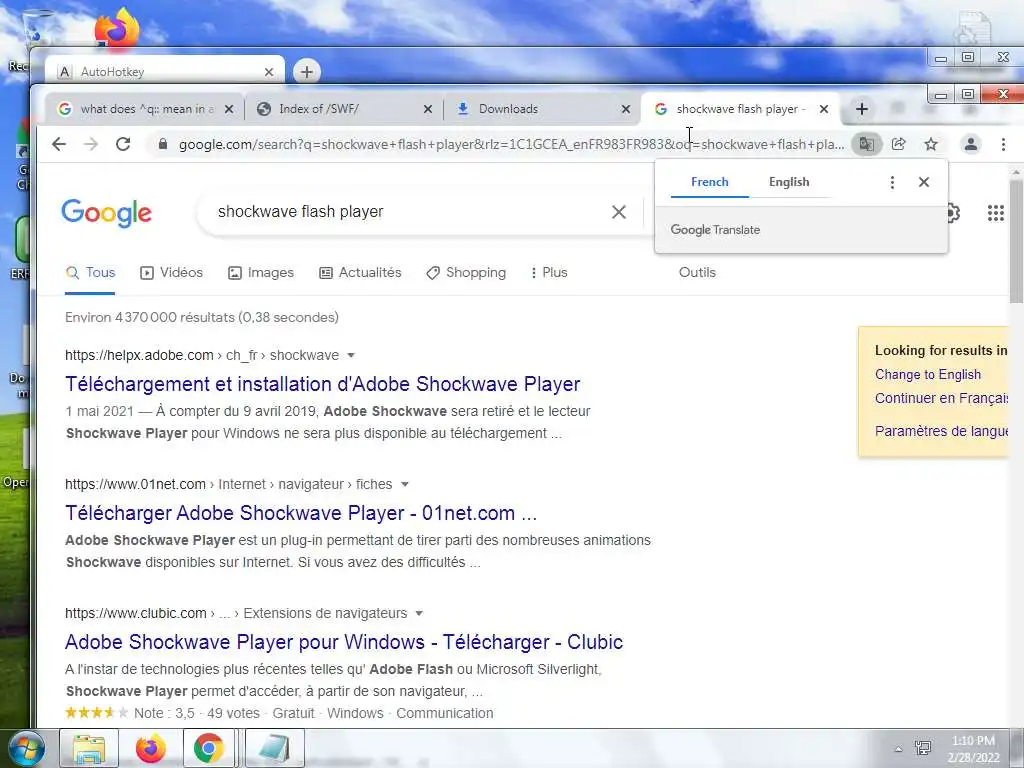Open new tab with plus button
This screenshot has width=1024, height=768.
[861, 109]
